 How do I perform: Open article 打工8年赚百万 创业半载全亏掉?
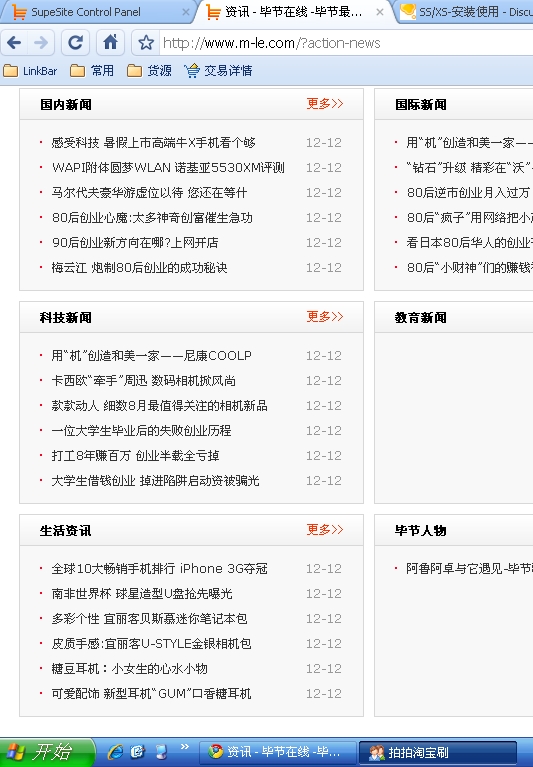(135, 455)
